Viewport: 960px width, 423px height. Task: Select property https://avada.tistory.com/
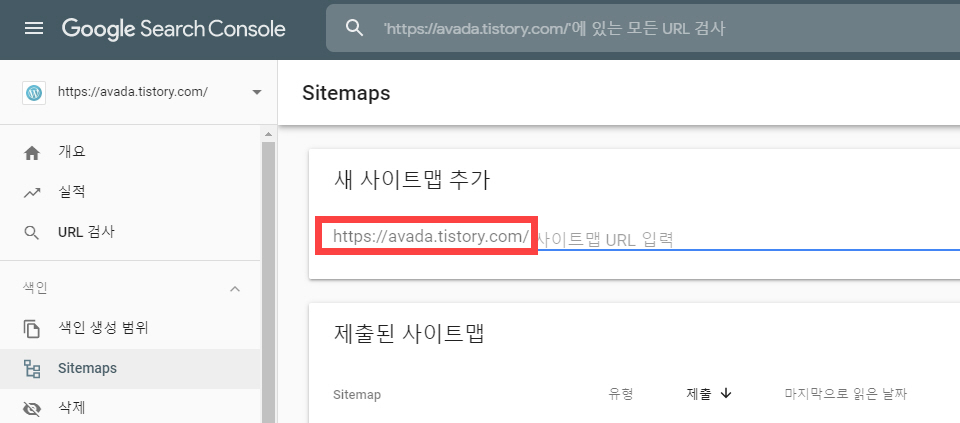[133, 92]
